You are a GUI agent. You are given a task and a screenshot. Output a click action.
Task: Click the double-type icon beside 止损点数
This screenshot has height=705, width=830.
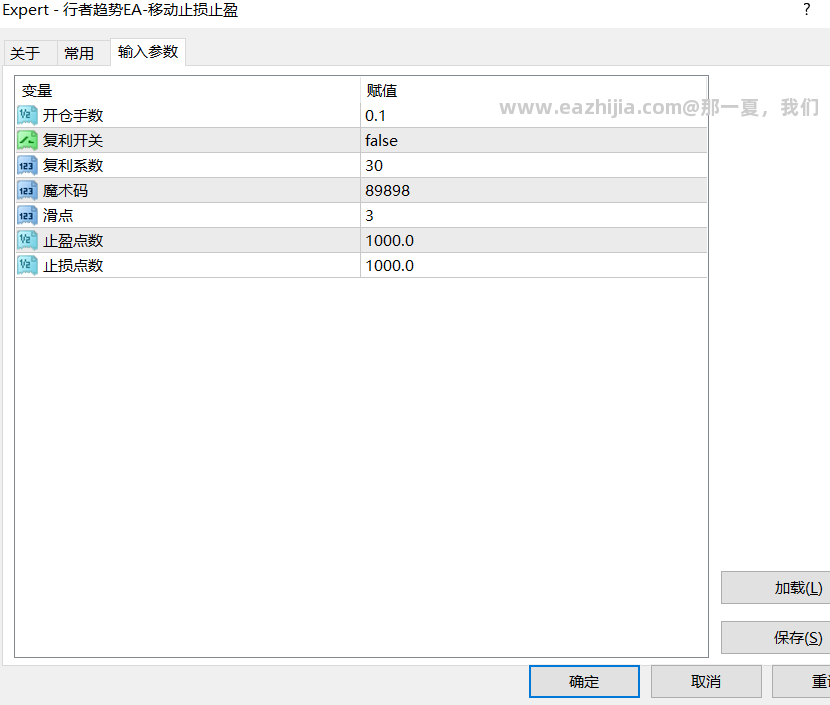pyautogui.click(x=27, y=265)
